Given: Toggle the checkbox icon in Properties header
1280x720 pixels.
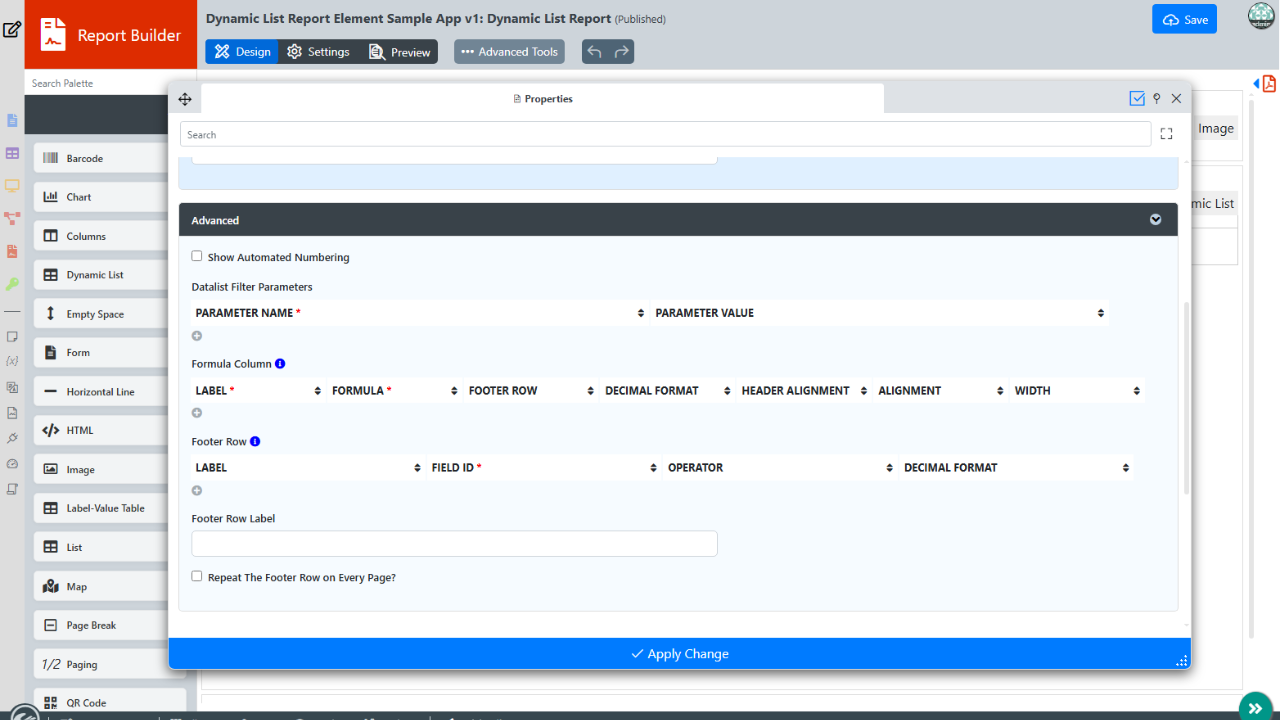Looking at the screenshot, I should click(x=1137, y=99).
